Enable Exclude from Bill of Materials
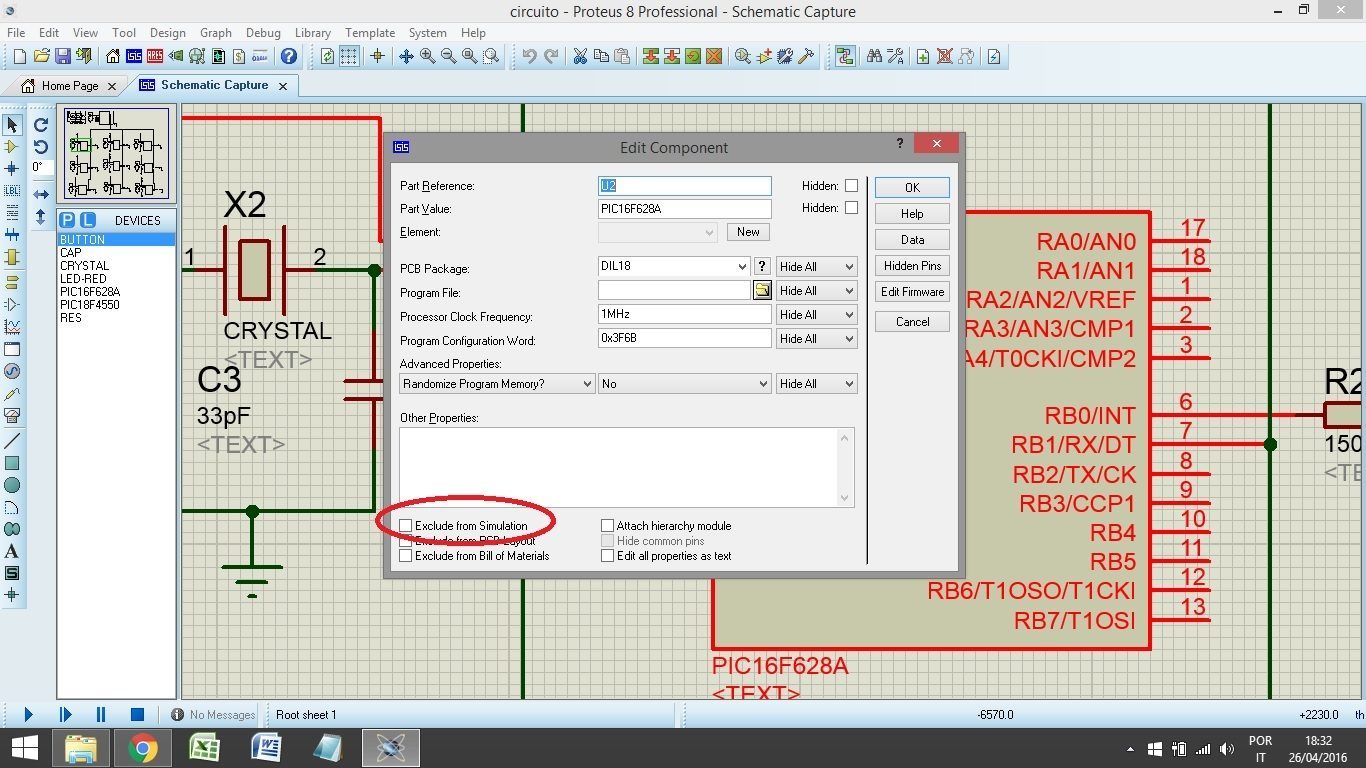Screen dimensions: 1366x768 click(406, 556)
